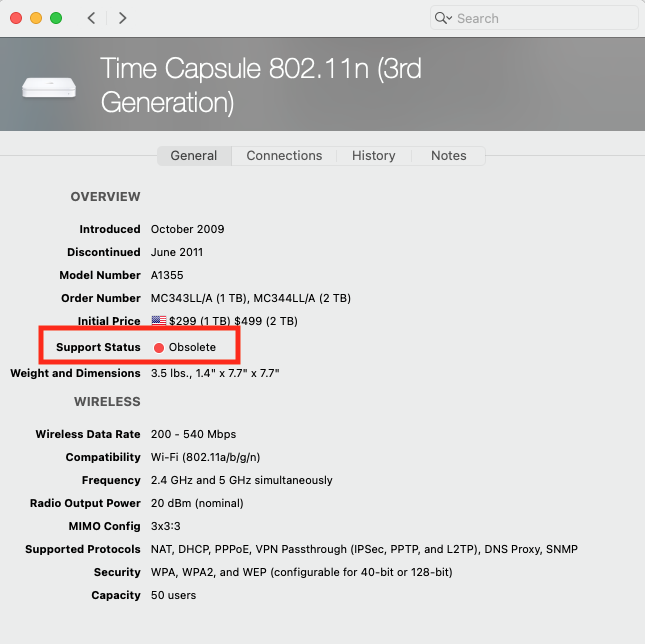Click the '$299 (1 TB) $499 (2 TB)' price
The image size is (645, 644).
coord(233,321)
